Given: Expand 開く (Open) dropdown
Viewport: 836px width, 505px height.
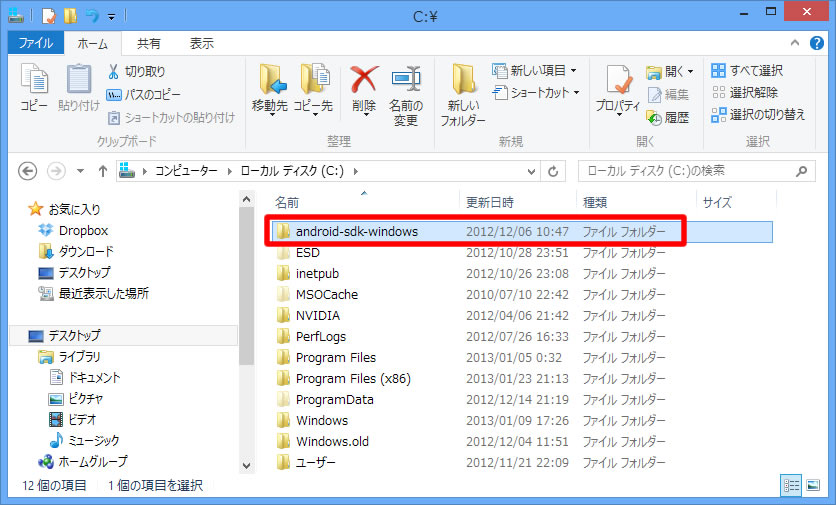Looking at the screenshot, I should pyautogui.click(x=690, y=71).
